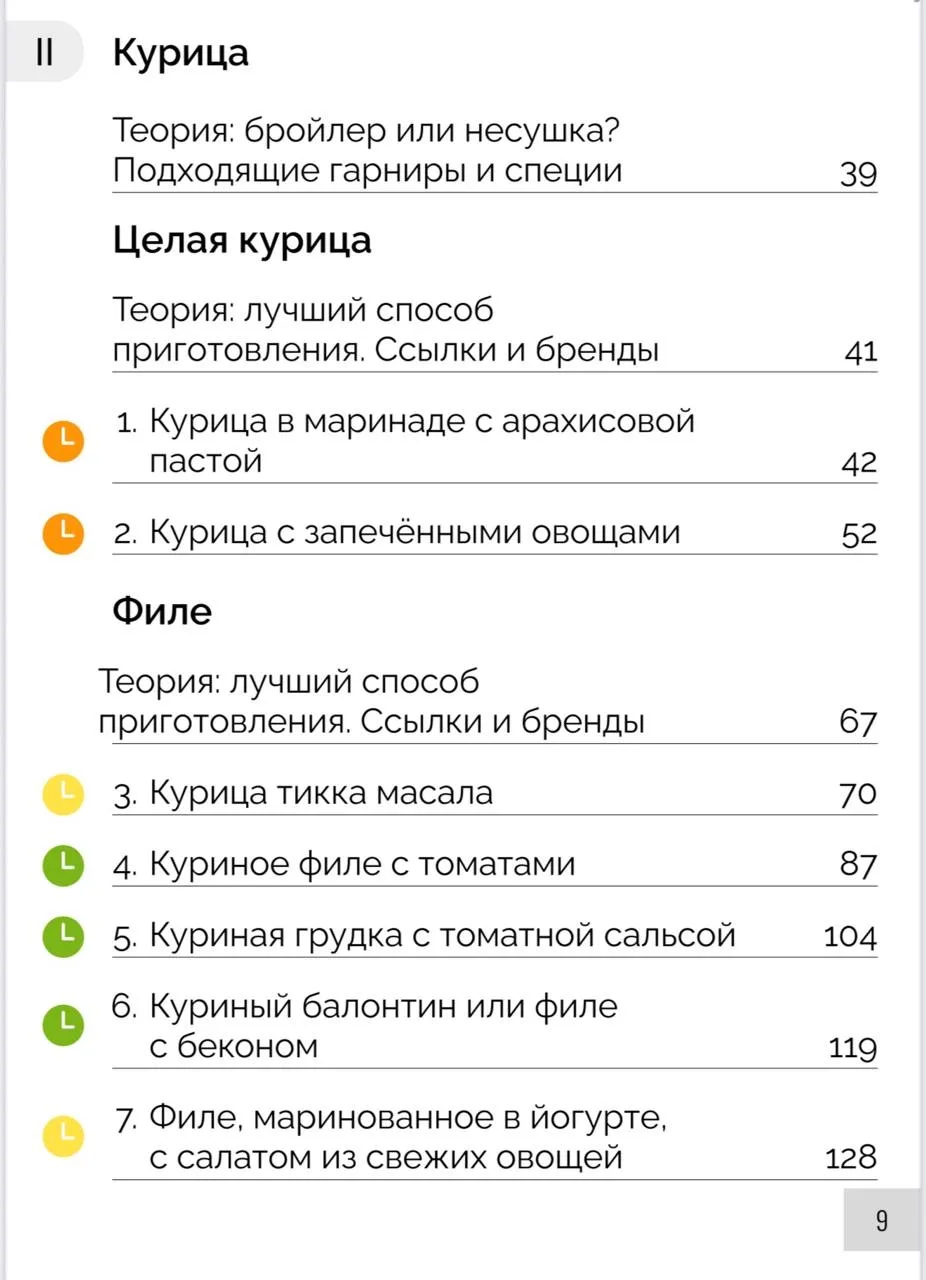
Task: Click green clock icon beside Куриное филе с томатами
Action: pos(61,865)
